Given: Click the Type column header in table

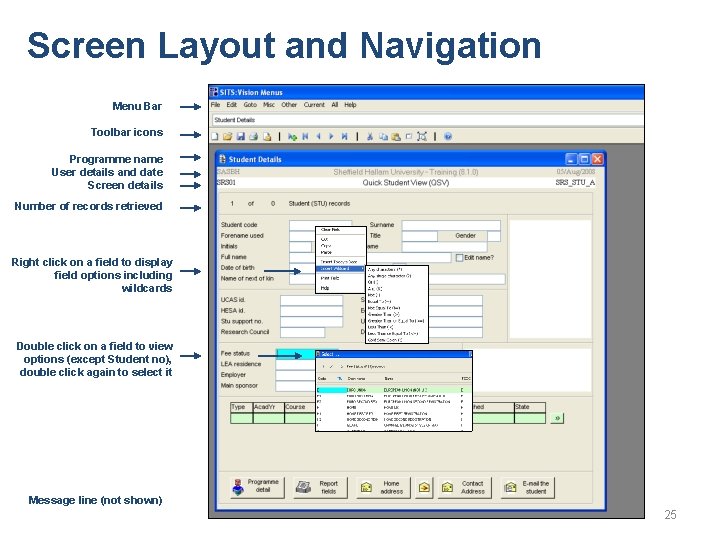Looking at the screenshot, I should coord(242,407).
